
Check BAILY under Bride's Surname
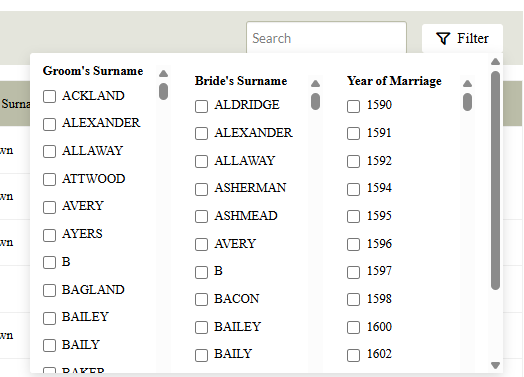click(202, 355)
